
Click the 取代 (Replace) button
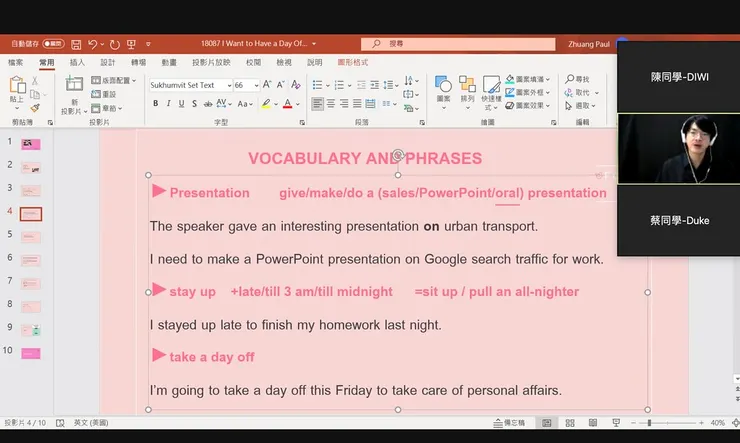[581, 92]
